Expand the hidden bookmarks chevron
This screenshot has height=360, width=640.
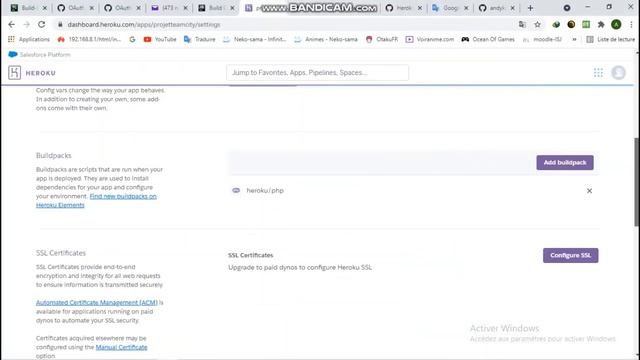click(x=574, y=39)
